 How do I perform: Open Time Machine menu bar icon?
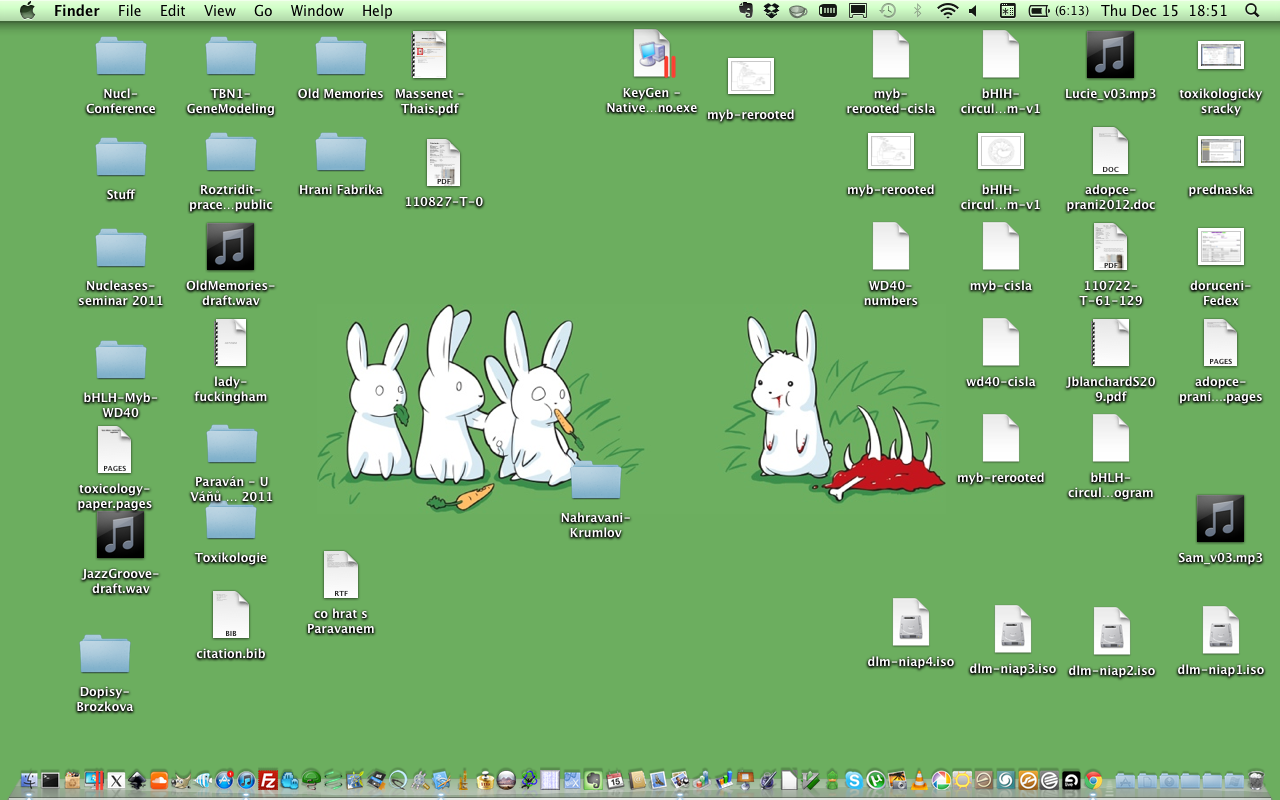point(887,10)
